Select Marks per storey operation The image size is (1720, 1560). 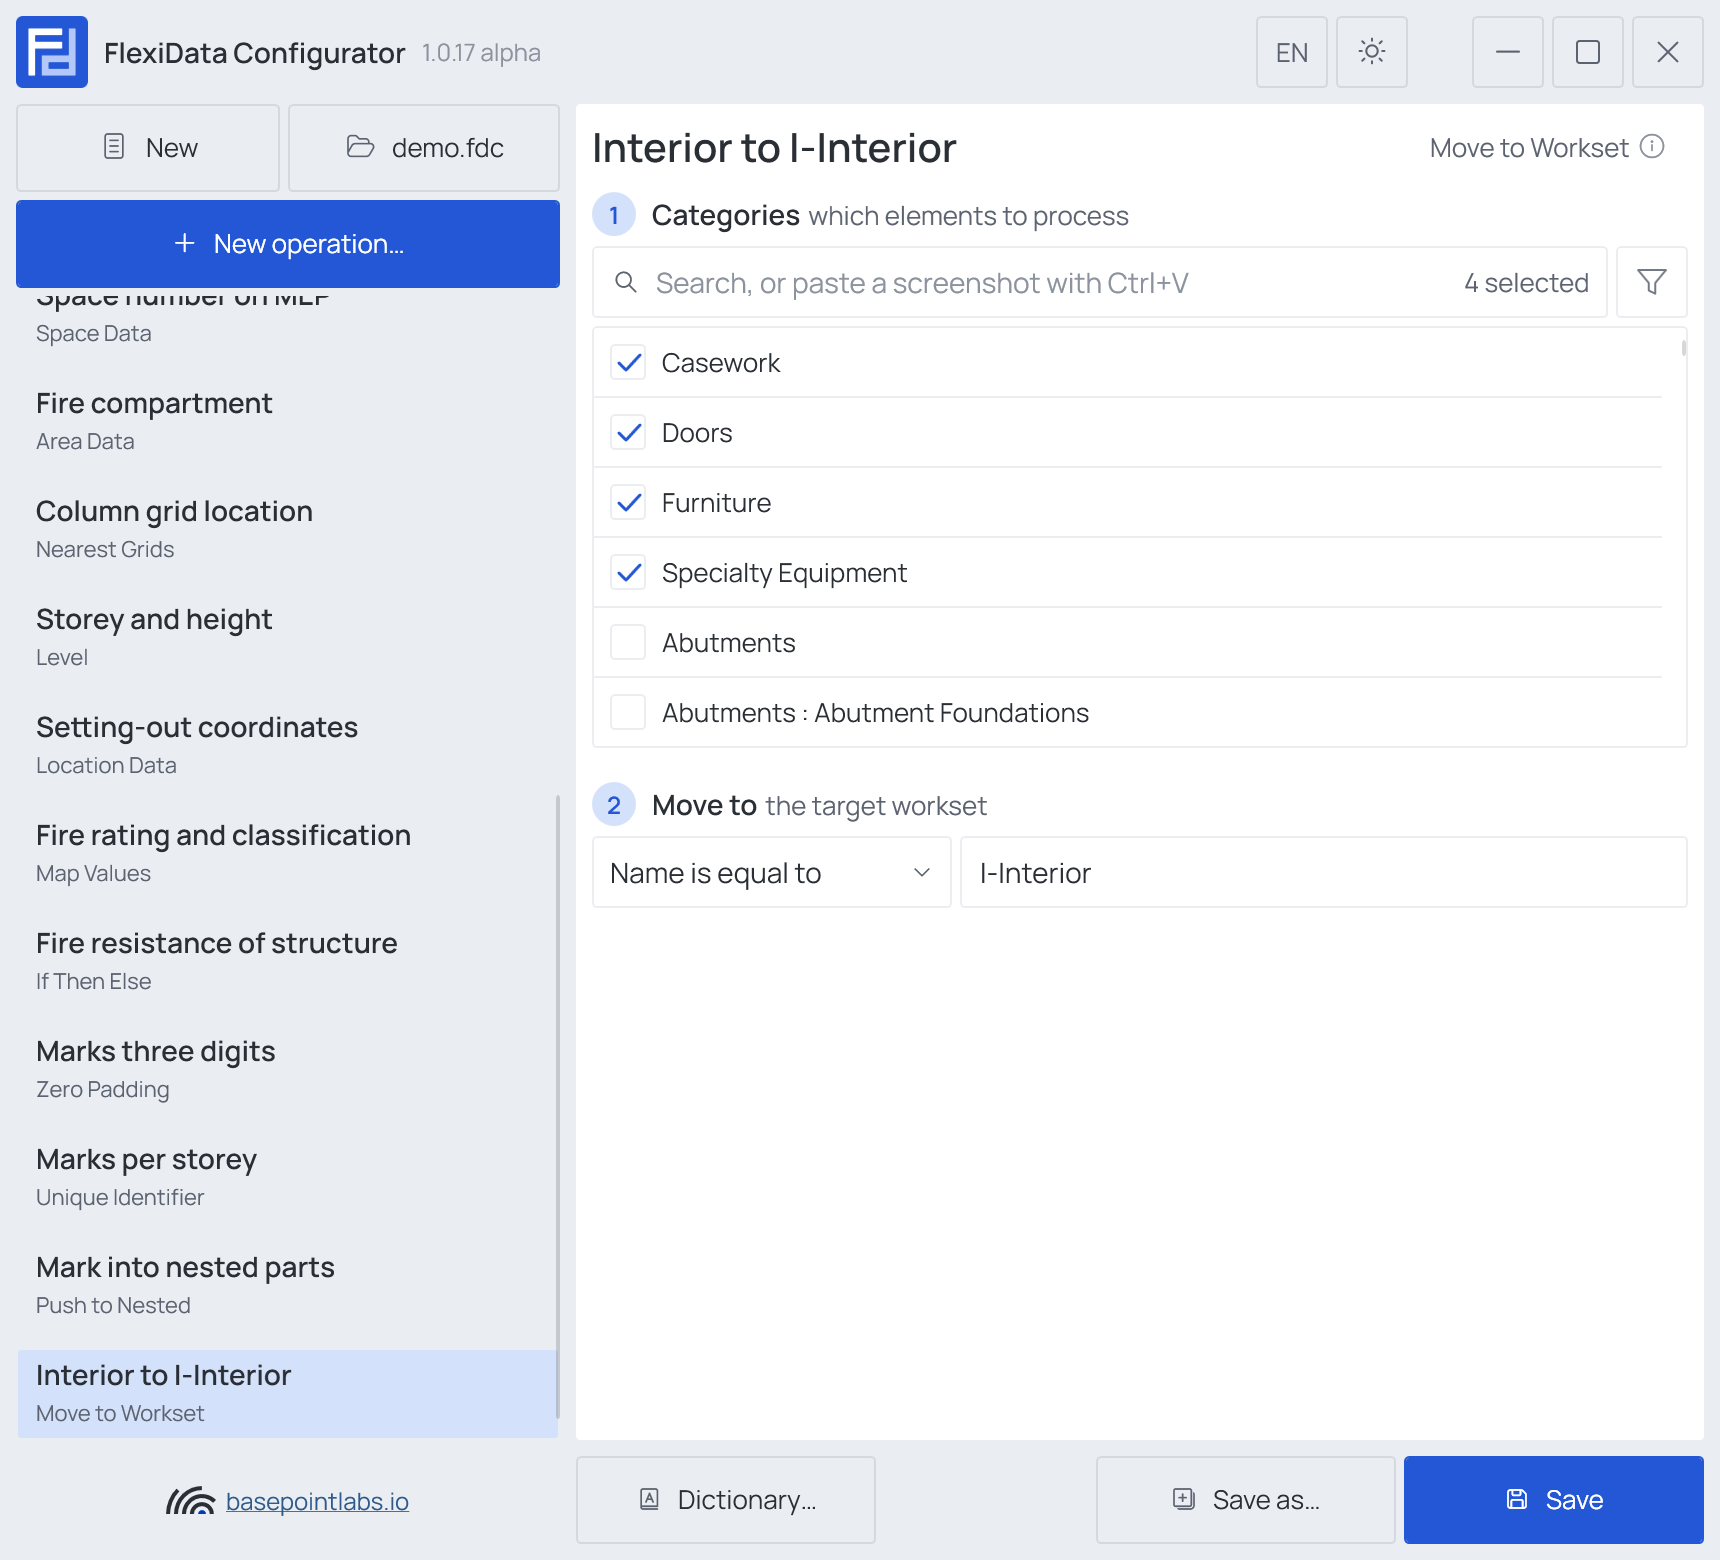click(286, 1176)
